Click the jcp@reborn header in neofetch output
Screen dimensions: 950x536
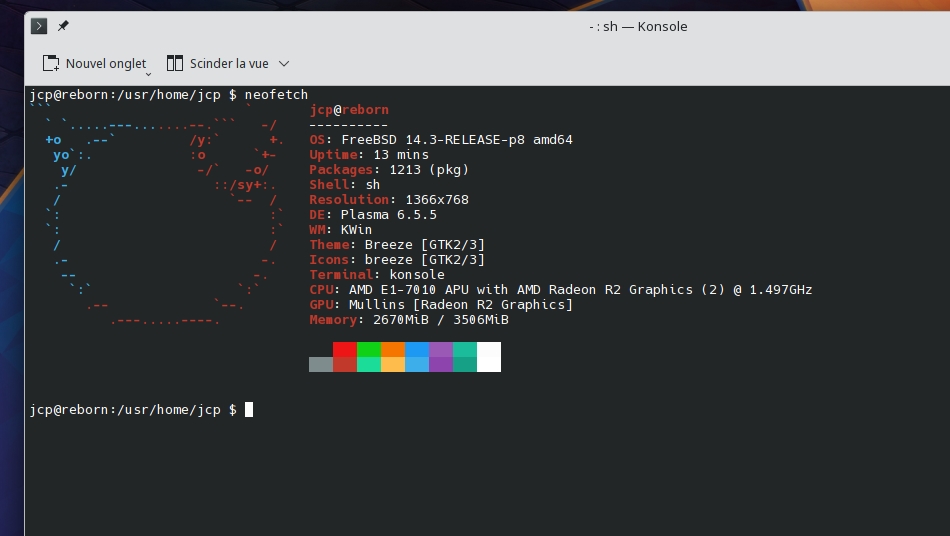[x=349, y=110]
